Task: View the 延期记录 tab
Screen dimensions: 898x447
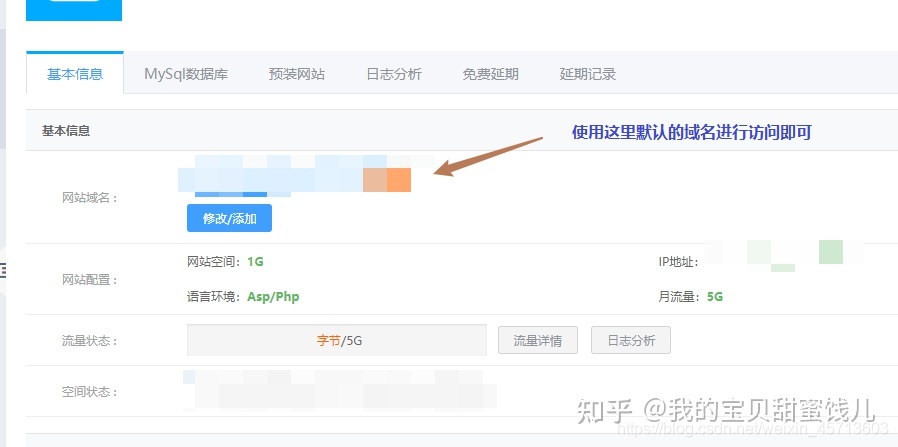Action: (588, 74)
